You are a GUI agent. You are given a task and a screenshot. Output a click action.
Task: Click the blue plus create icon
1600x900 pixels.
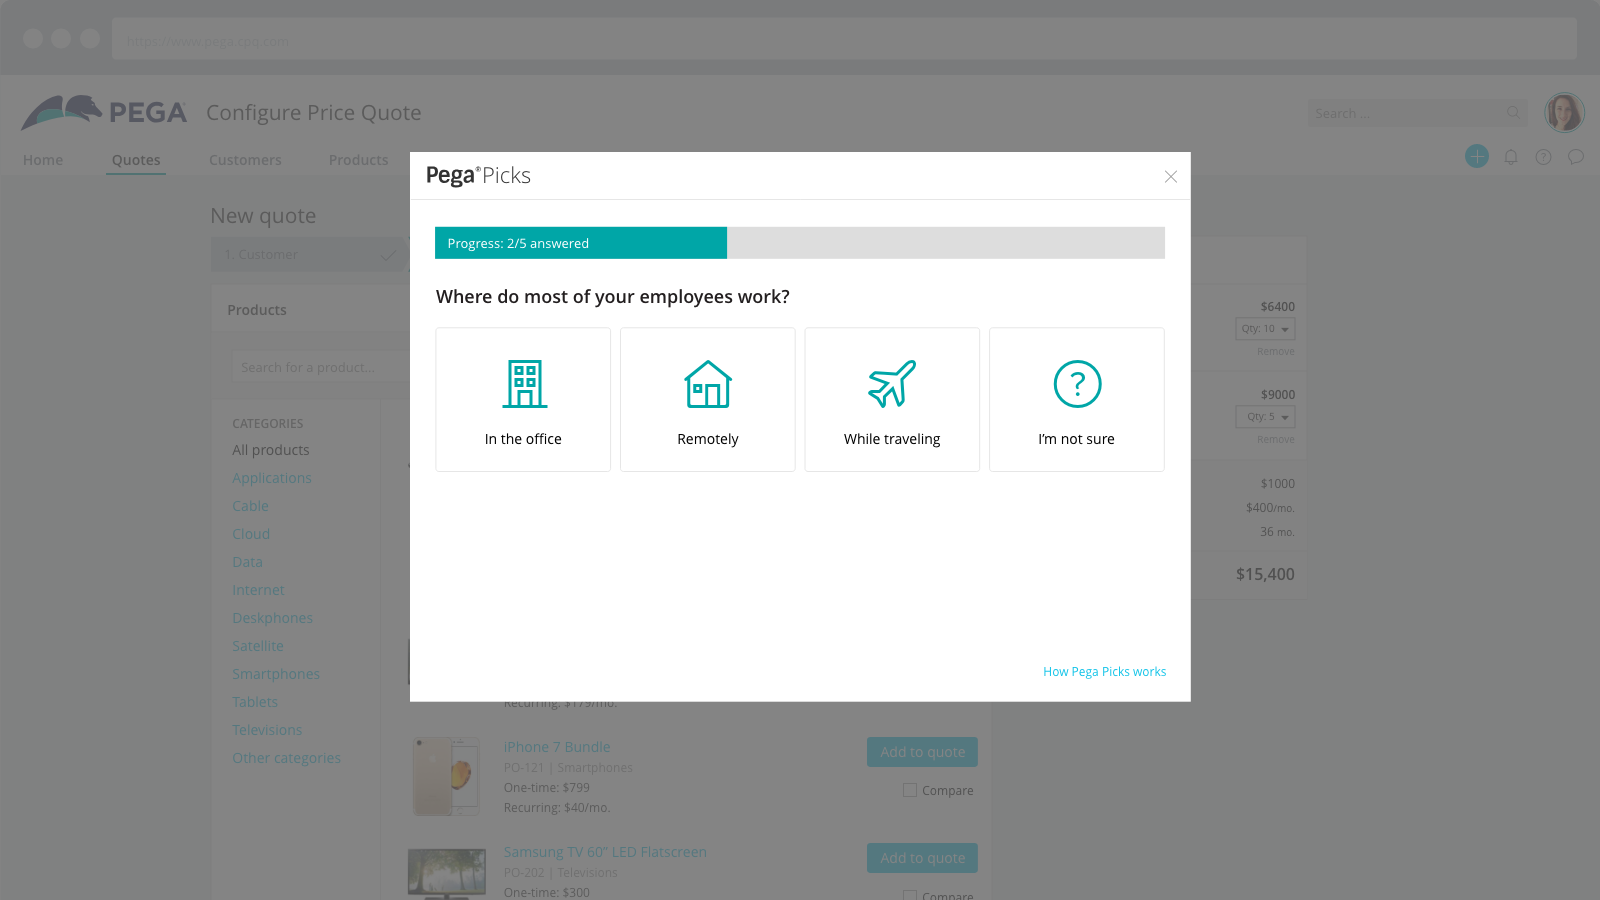(1477, 156)
